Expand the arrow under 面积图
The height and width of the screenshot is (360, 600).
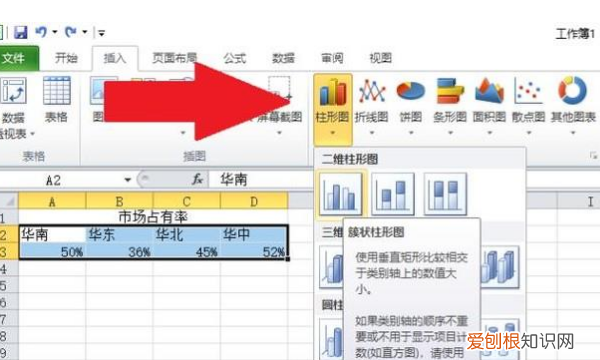[489, 133]
